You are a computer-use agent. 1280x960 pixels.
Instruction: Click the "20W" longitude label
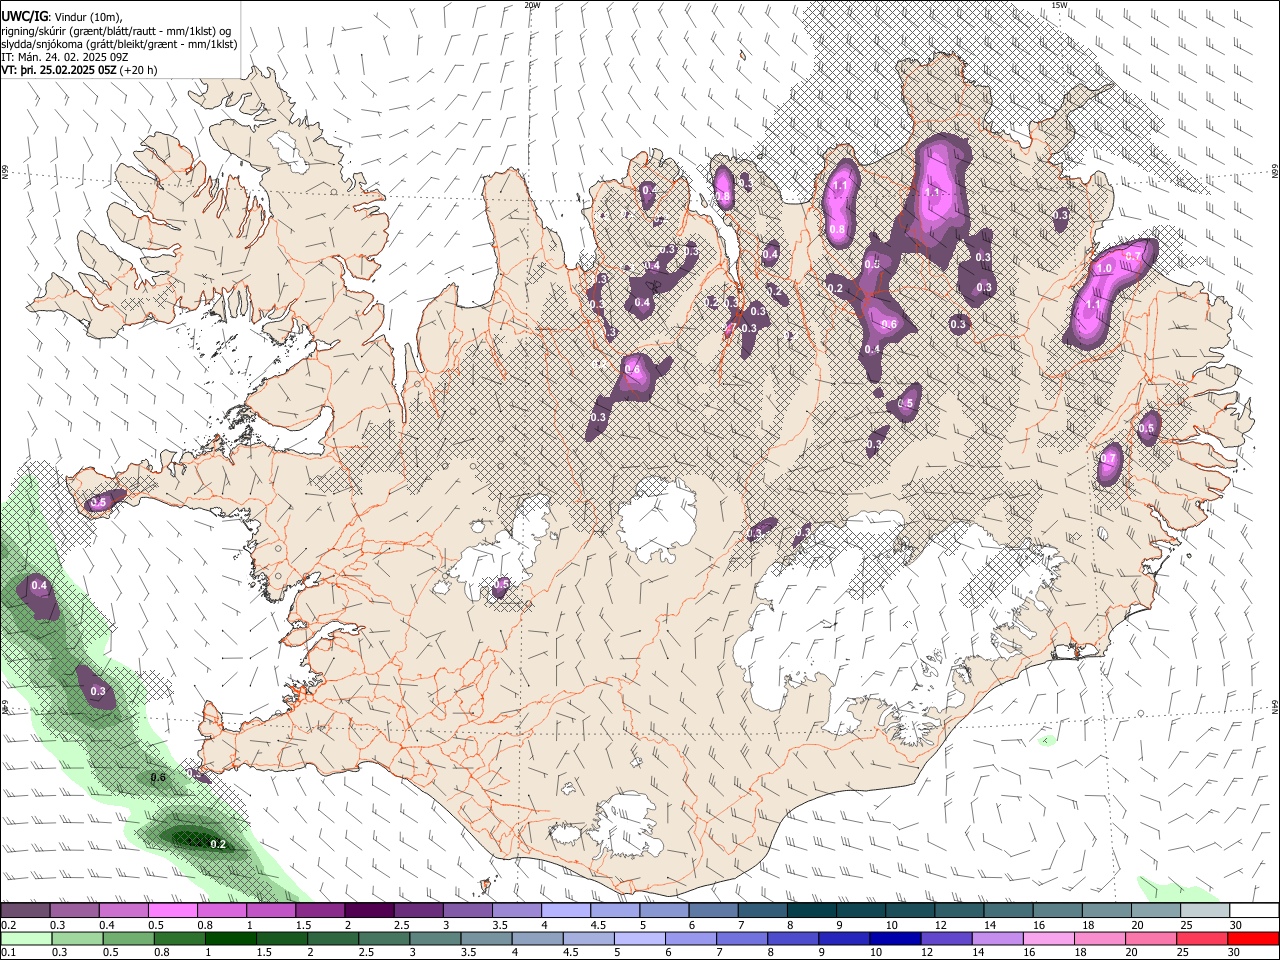point(532,5)
